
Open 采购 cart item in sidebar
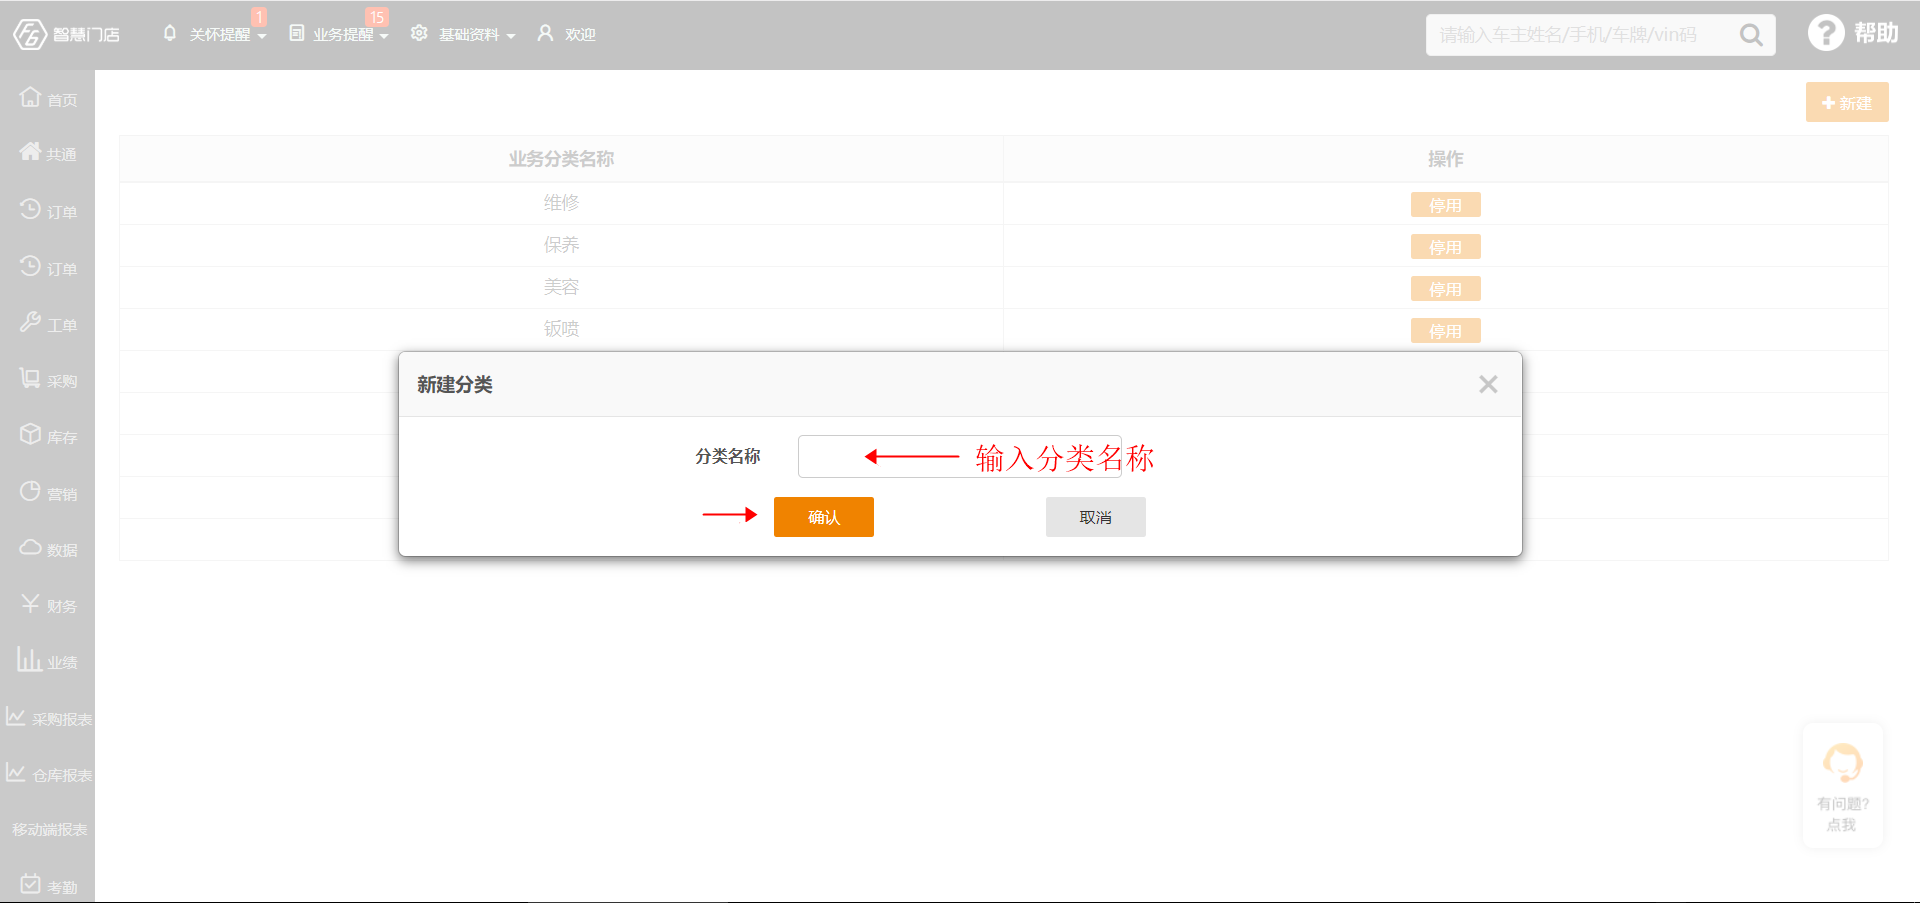(48, 380)
